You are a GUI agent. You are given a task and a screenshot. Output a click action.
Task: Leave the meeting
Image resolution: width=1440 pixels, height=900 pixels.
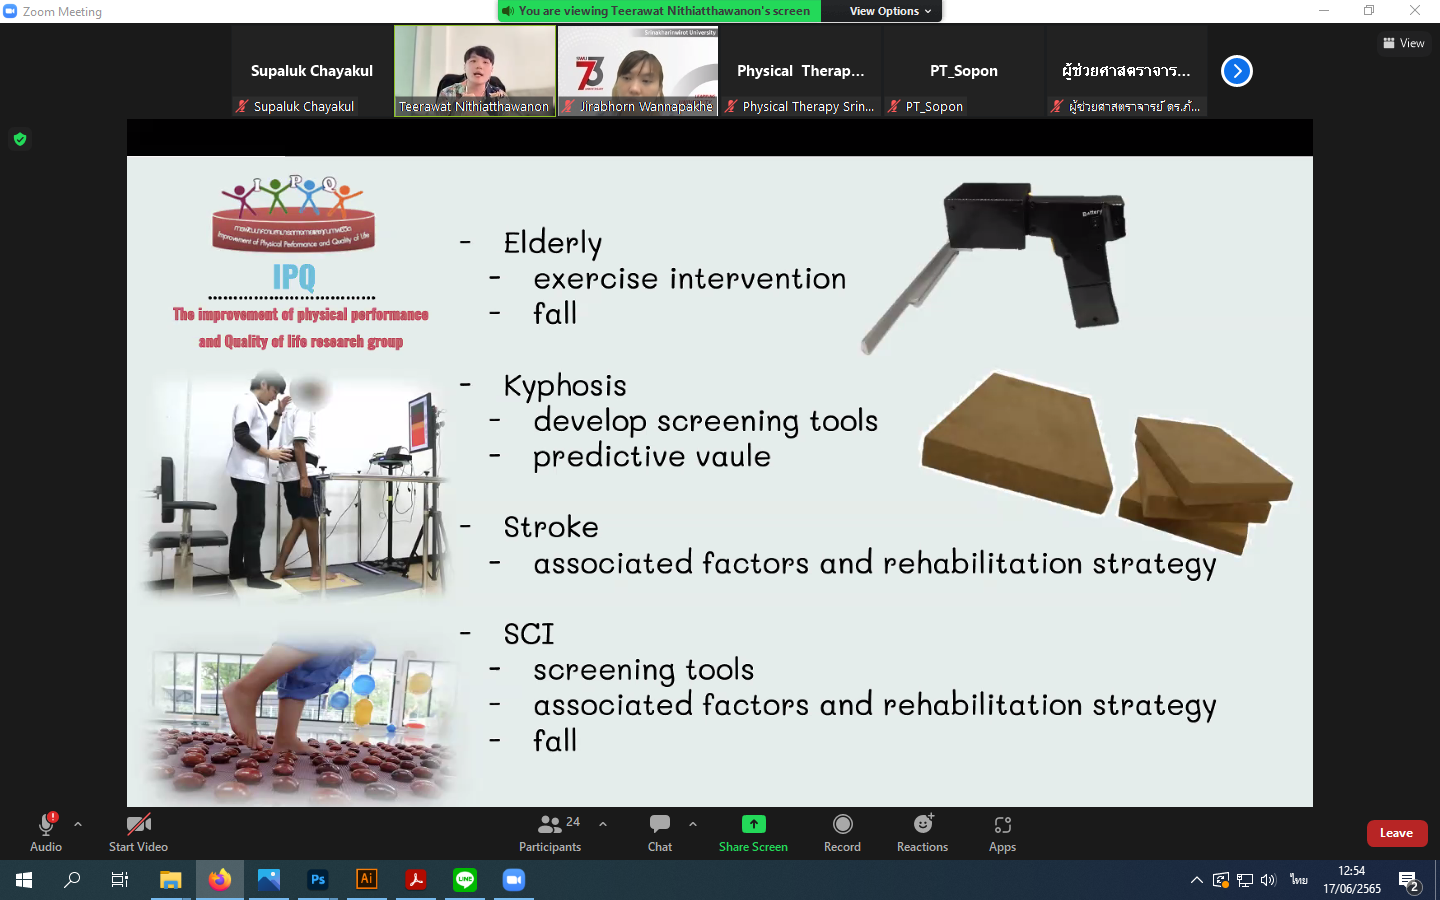[1396, 833]
